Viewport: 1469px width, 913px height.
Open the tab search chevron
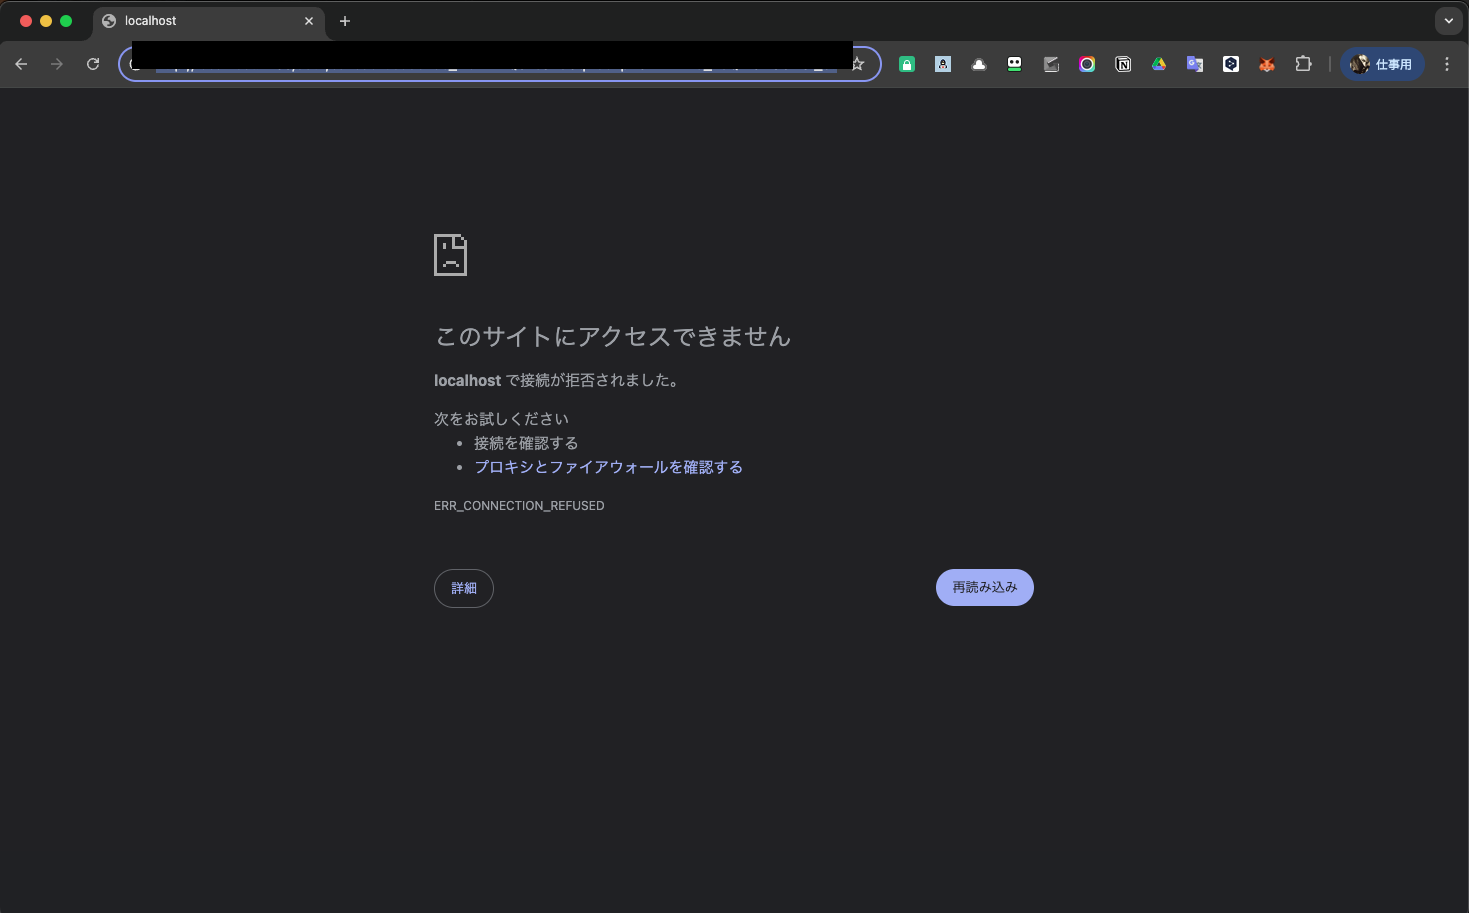click(x=1448, y=21)
